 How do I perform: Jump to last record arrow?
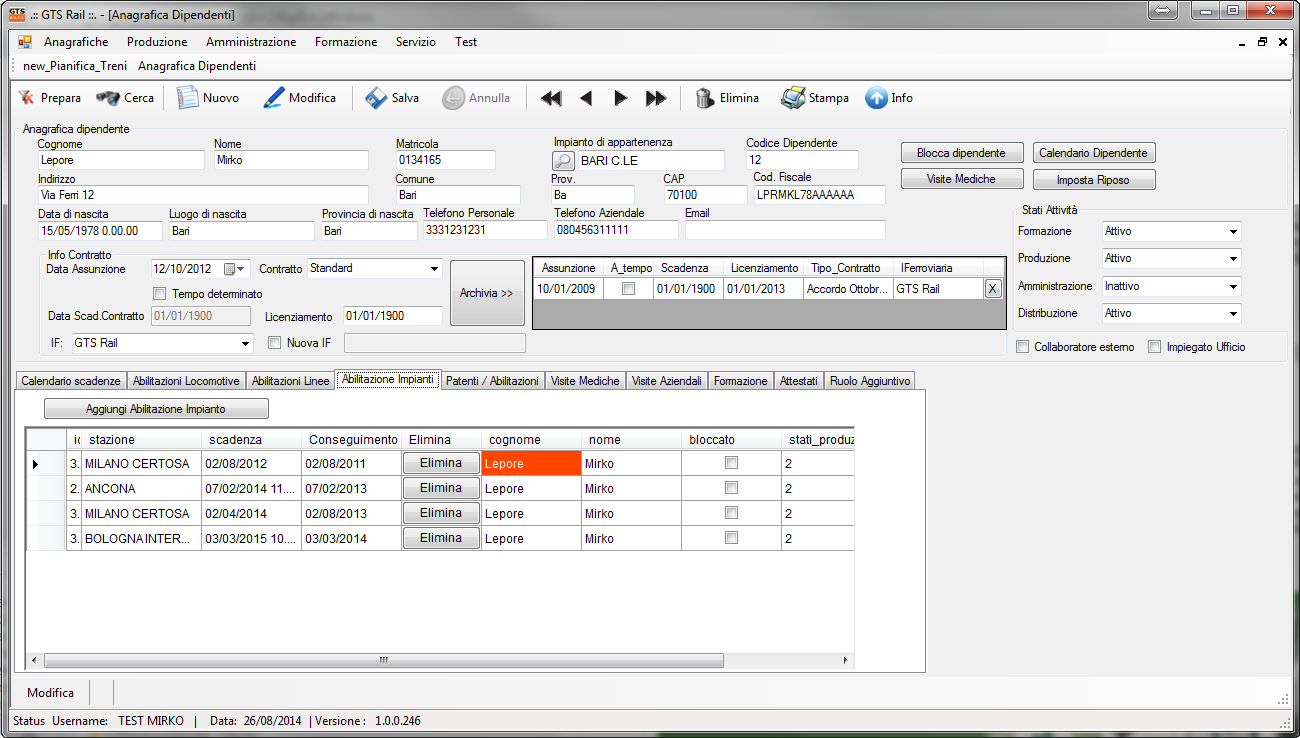(x=656, y=98)
